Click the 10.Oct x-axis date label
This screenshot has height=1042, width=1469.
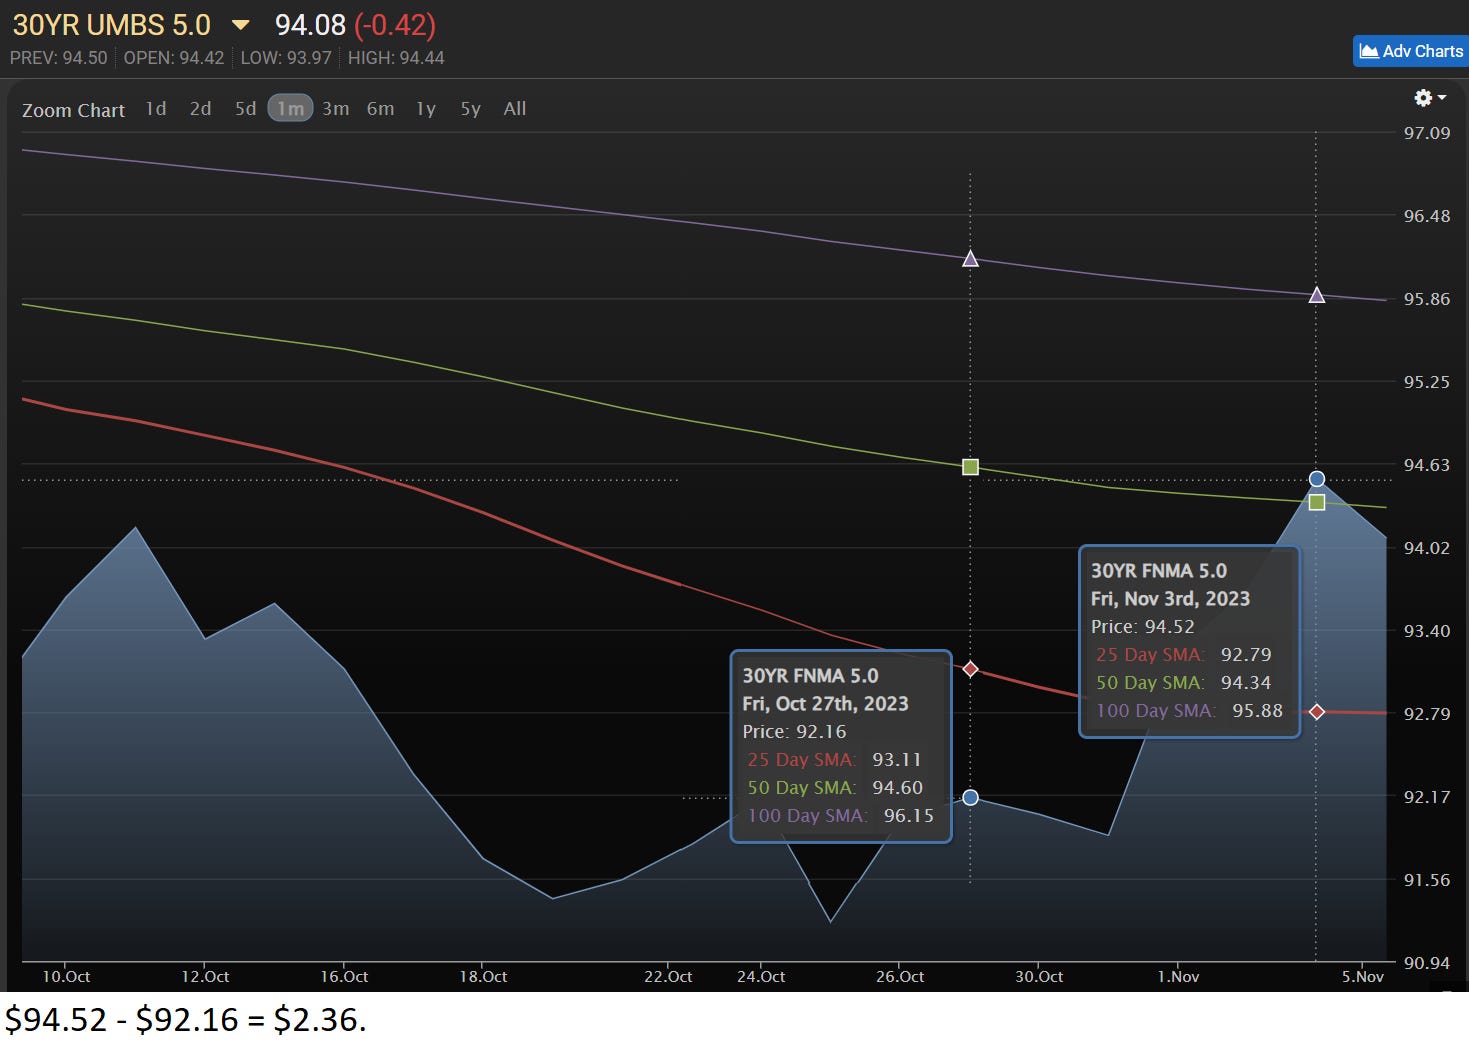pos(66,977)
